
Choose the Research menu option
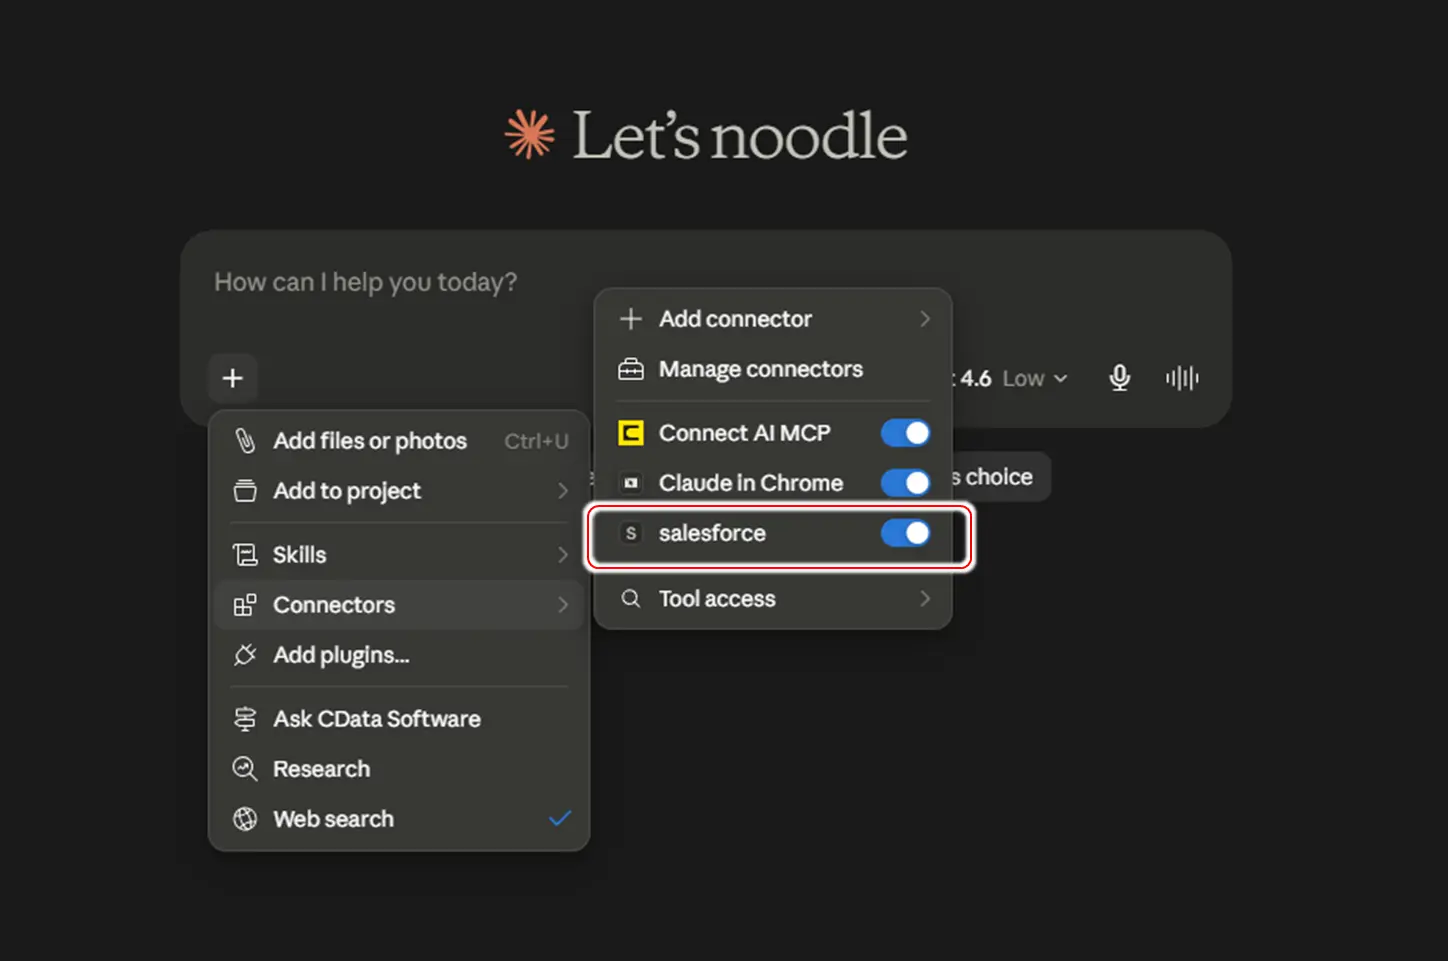click(x=399, y=769)
